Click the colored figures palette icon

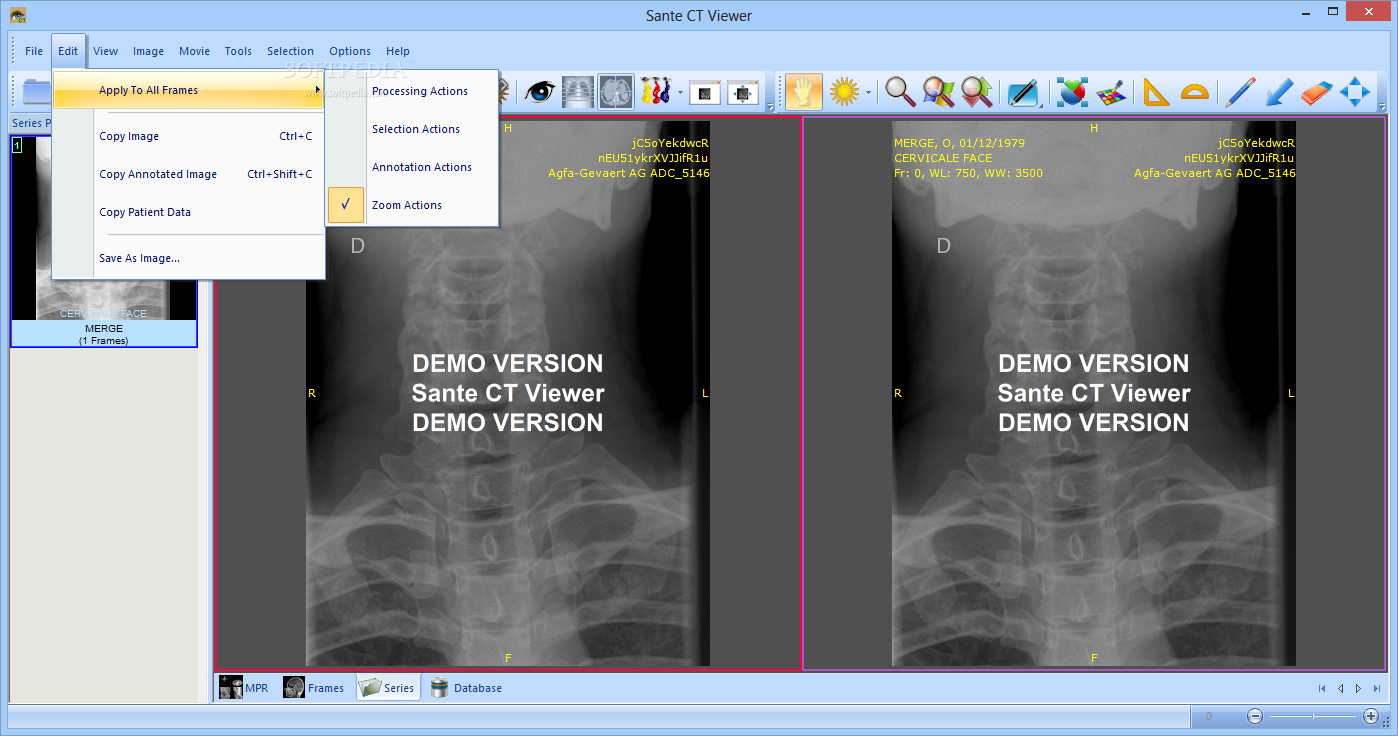[655, 92]
